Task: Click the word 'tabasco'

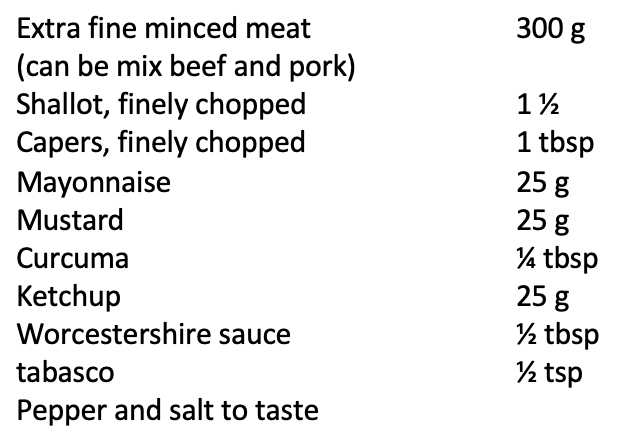Action: coord(65,372)
